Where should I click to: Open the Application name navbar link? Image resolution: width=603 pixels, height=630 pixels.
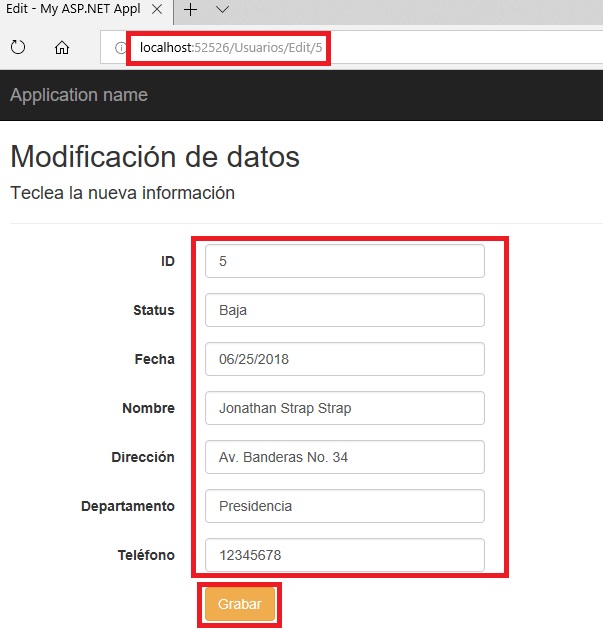click(79, 95)
